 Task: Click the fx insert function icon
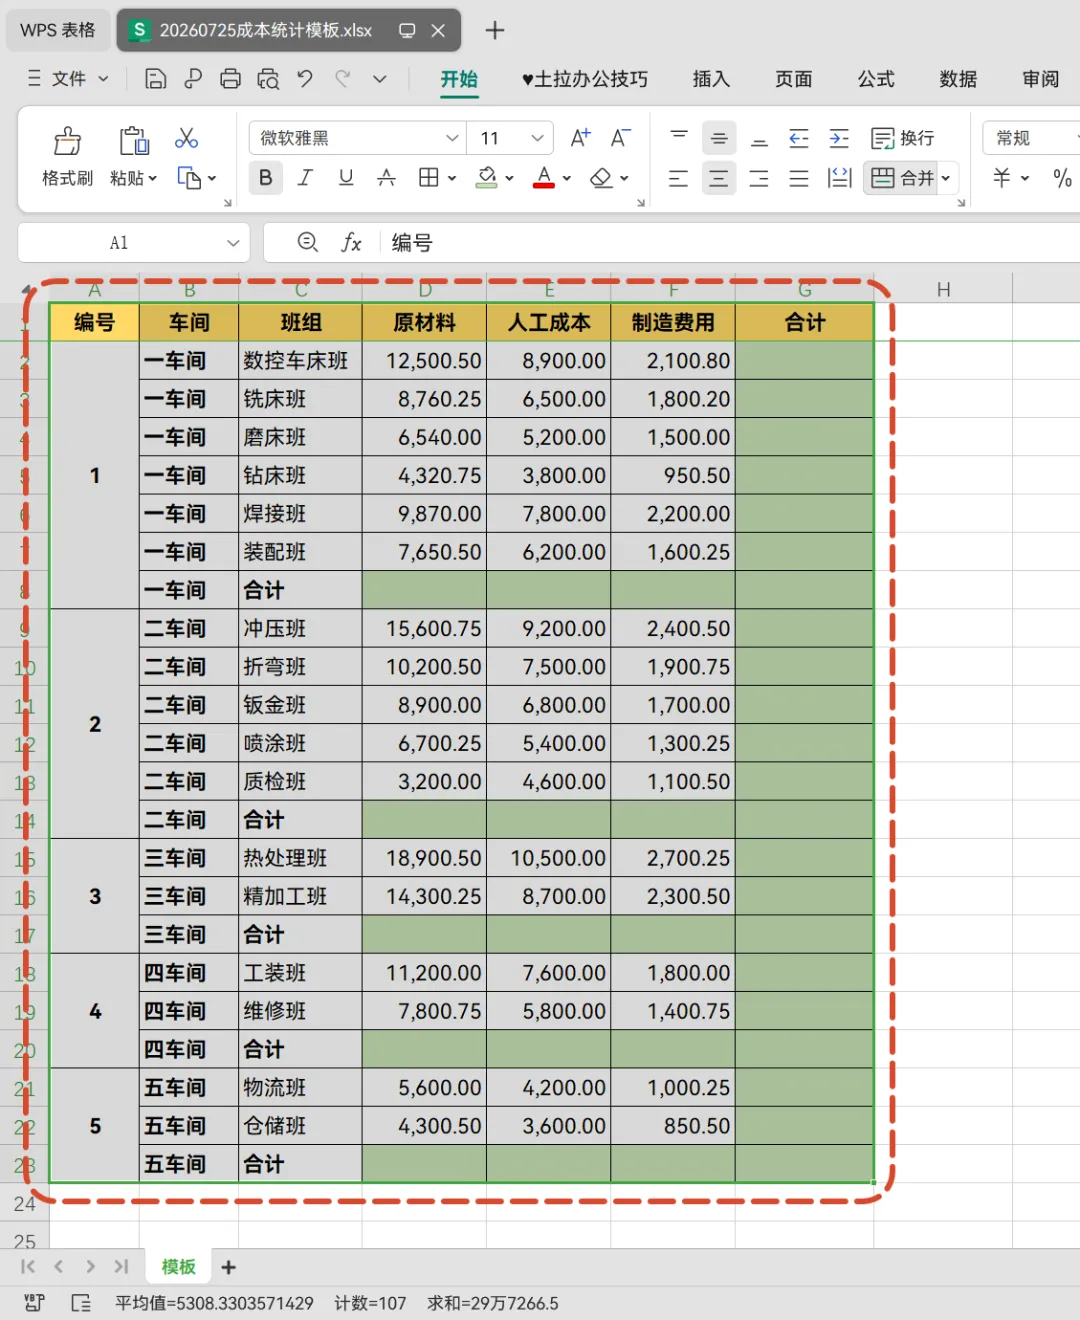click(x=351, y=242)
